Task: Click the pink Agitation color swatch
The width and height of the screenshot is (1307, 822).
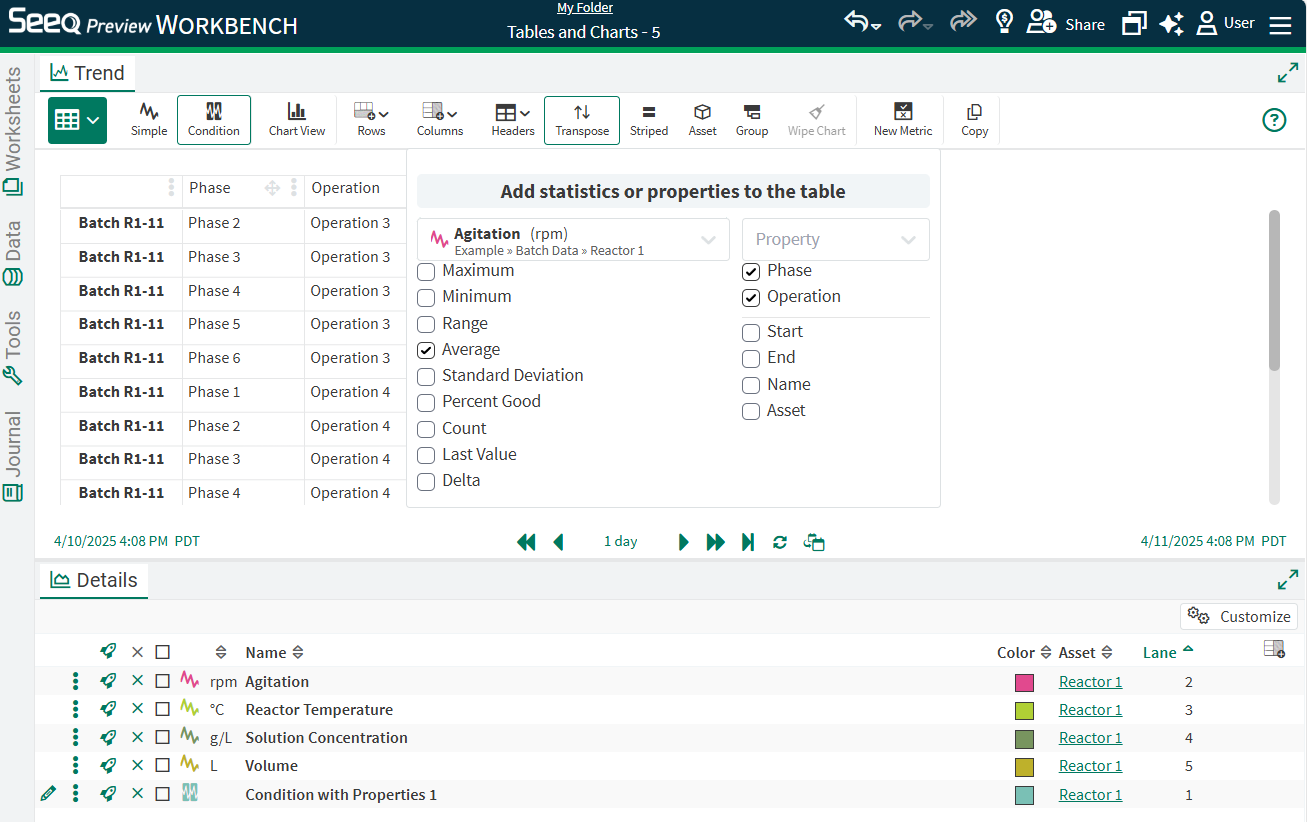Action: 1024,683
